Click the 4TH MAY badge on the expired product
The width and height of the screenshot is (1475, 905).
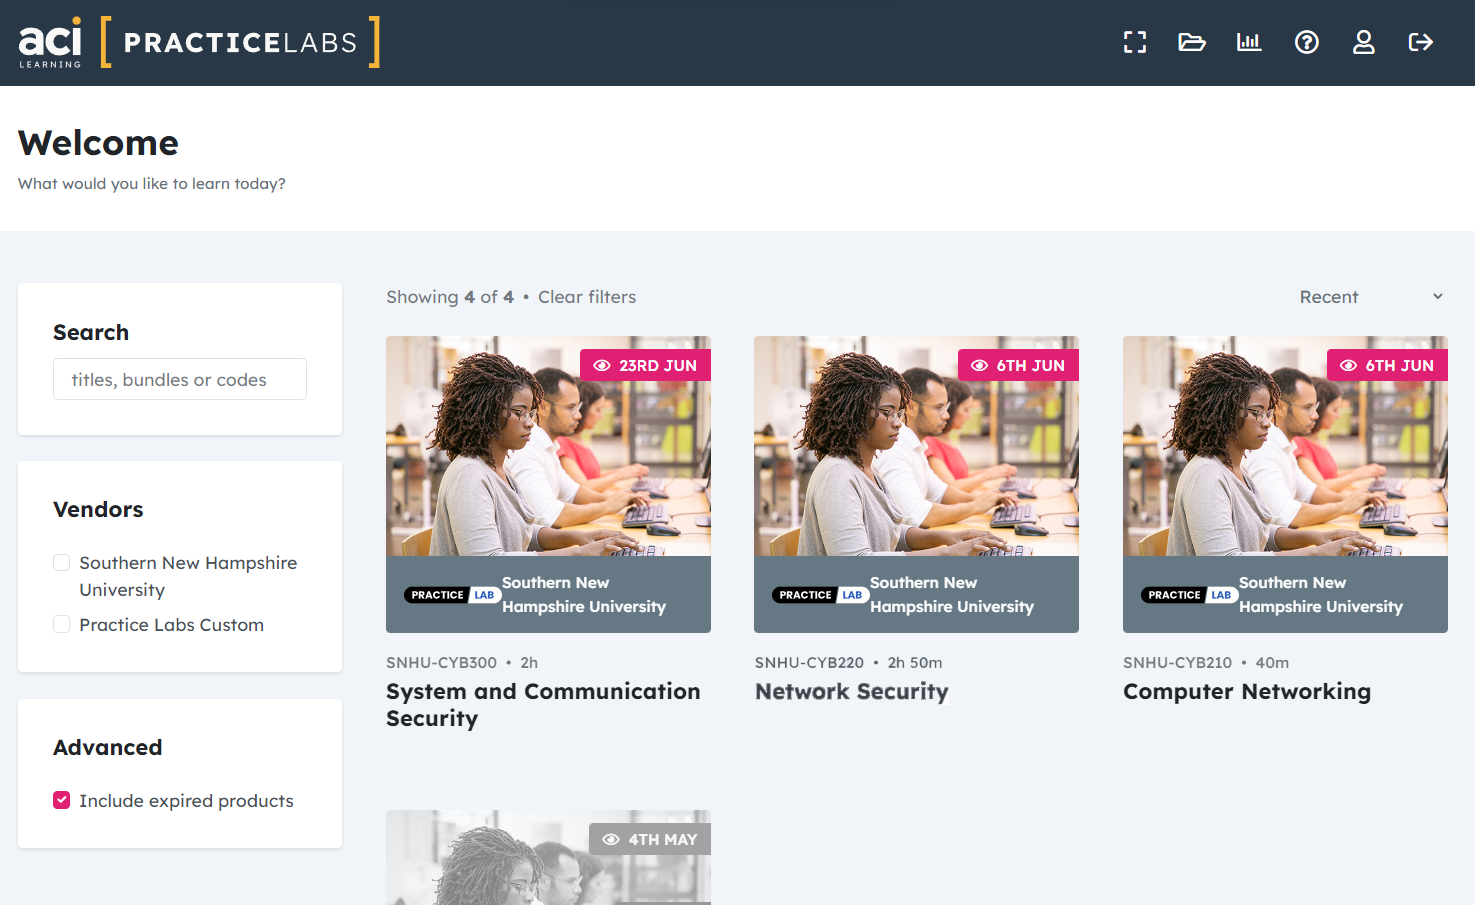(x=650, y=838)
